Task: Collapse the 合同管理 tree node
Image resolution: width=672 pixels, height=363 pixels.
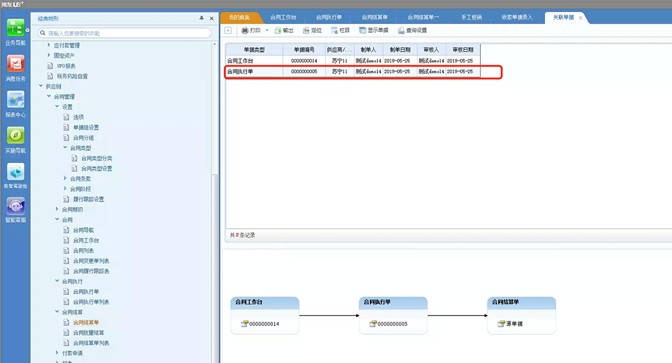Action: click(x=48, y=96)
